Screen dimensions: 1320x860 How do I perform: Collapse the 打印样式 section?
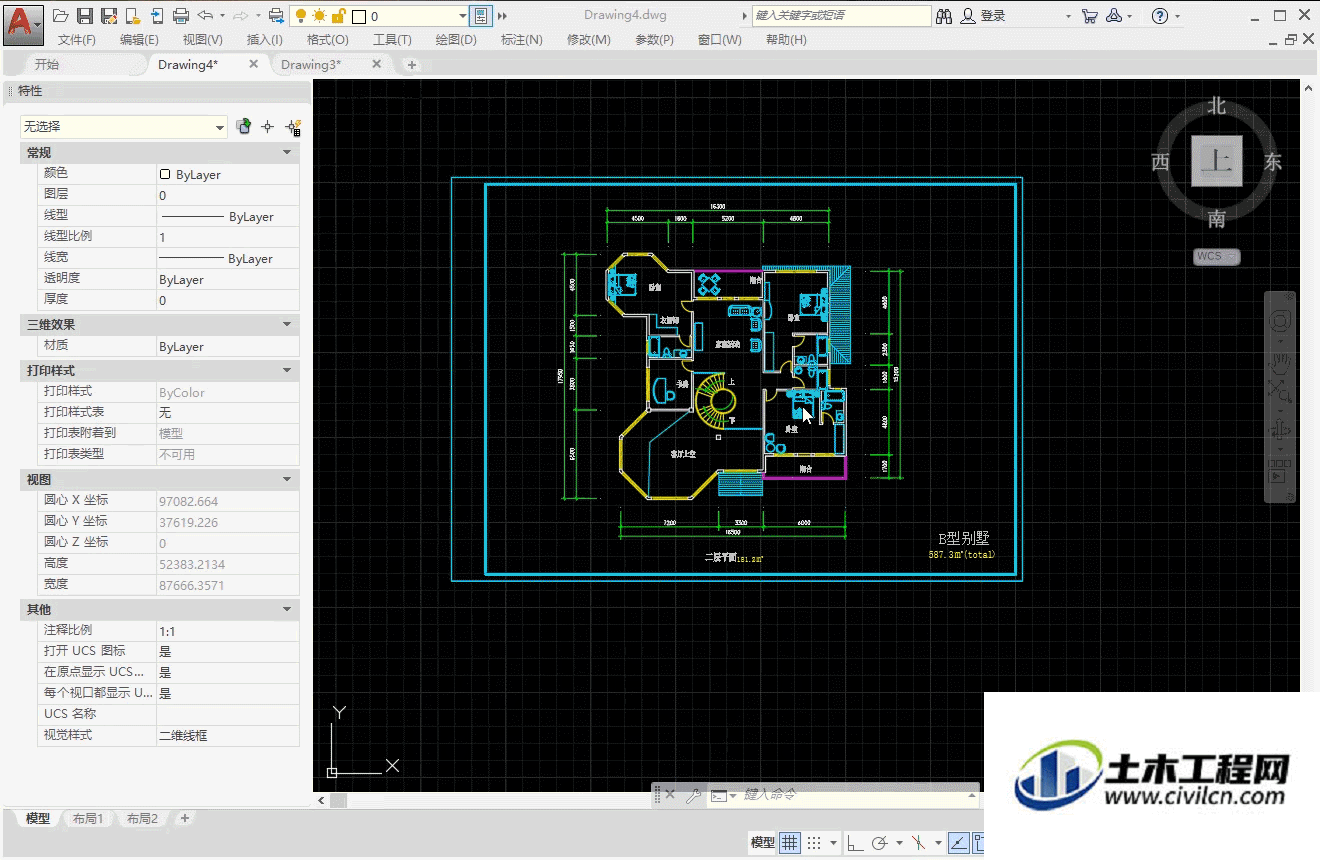coord(287,371)
